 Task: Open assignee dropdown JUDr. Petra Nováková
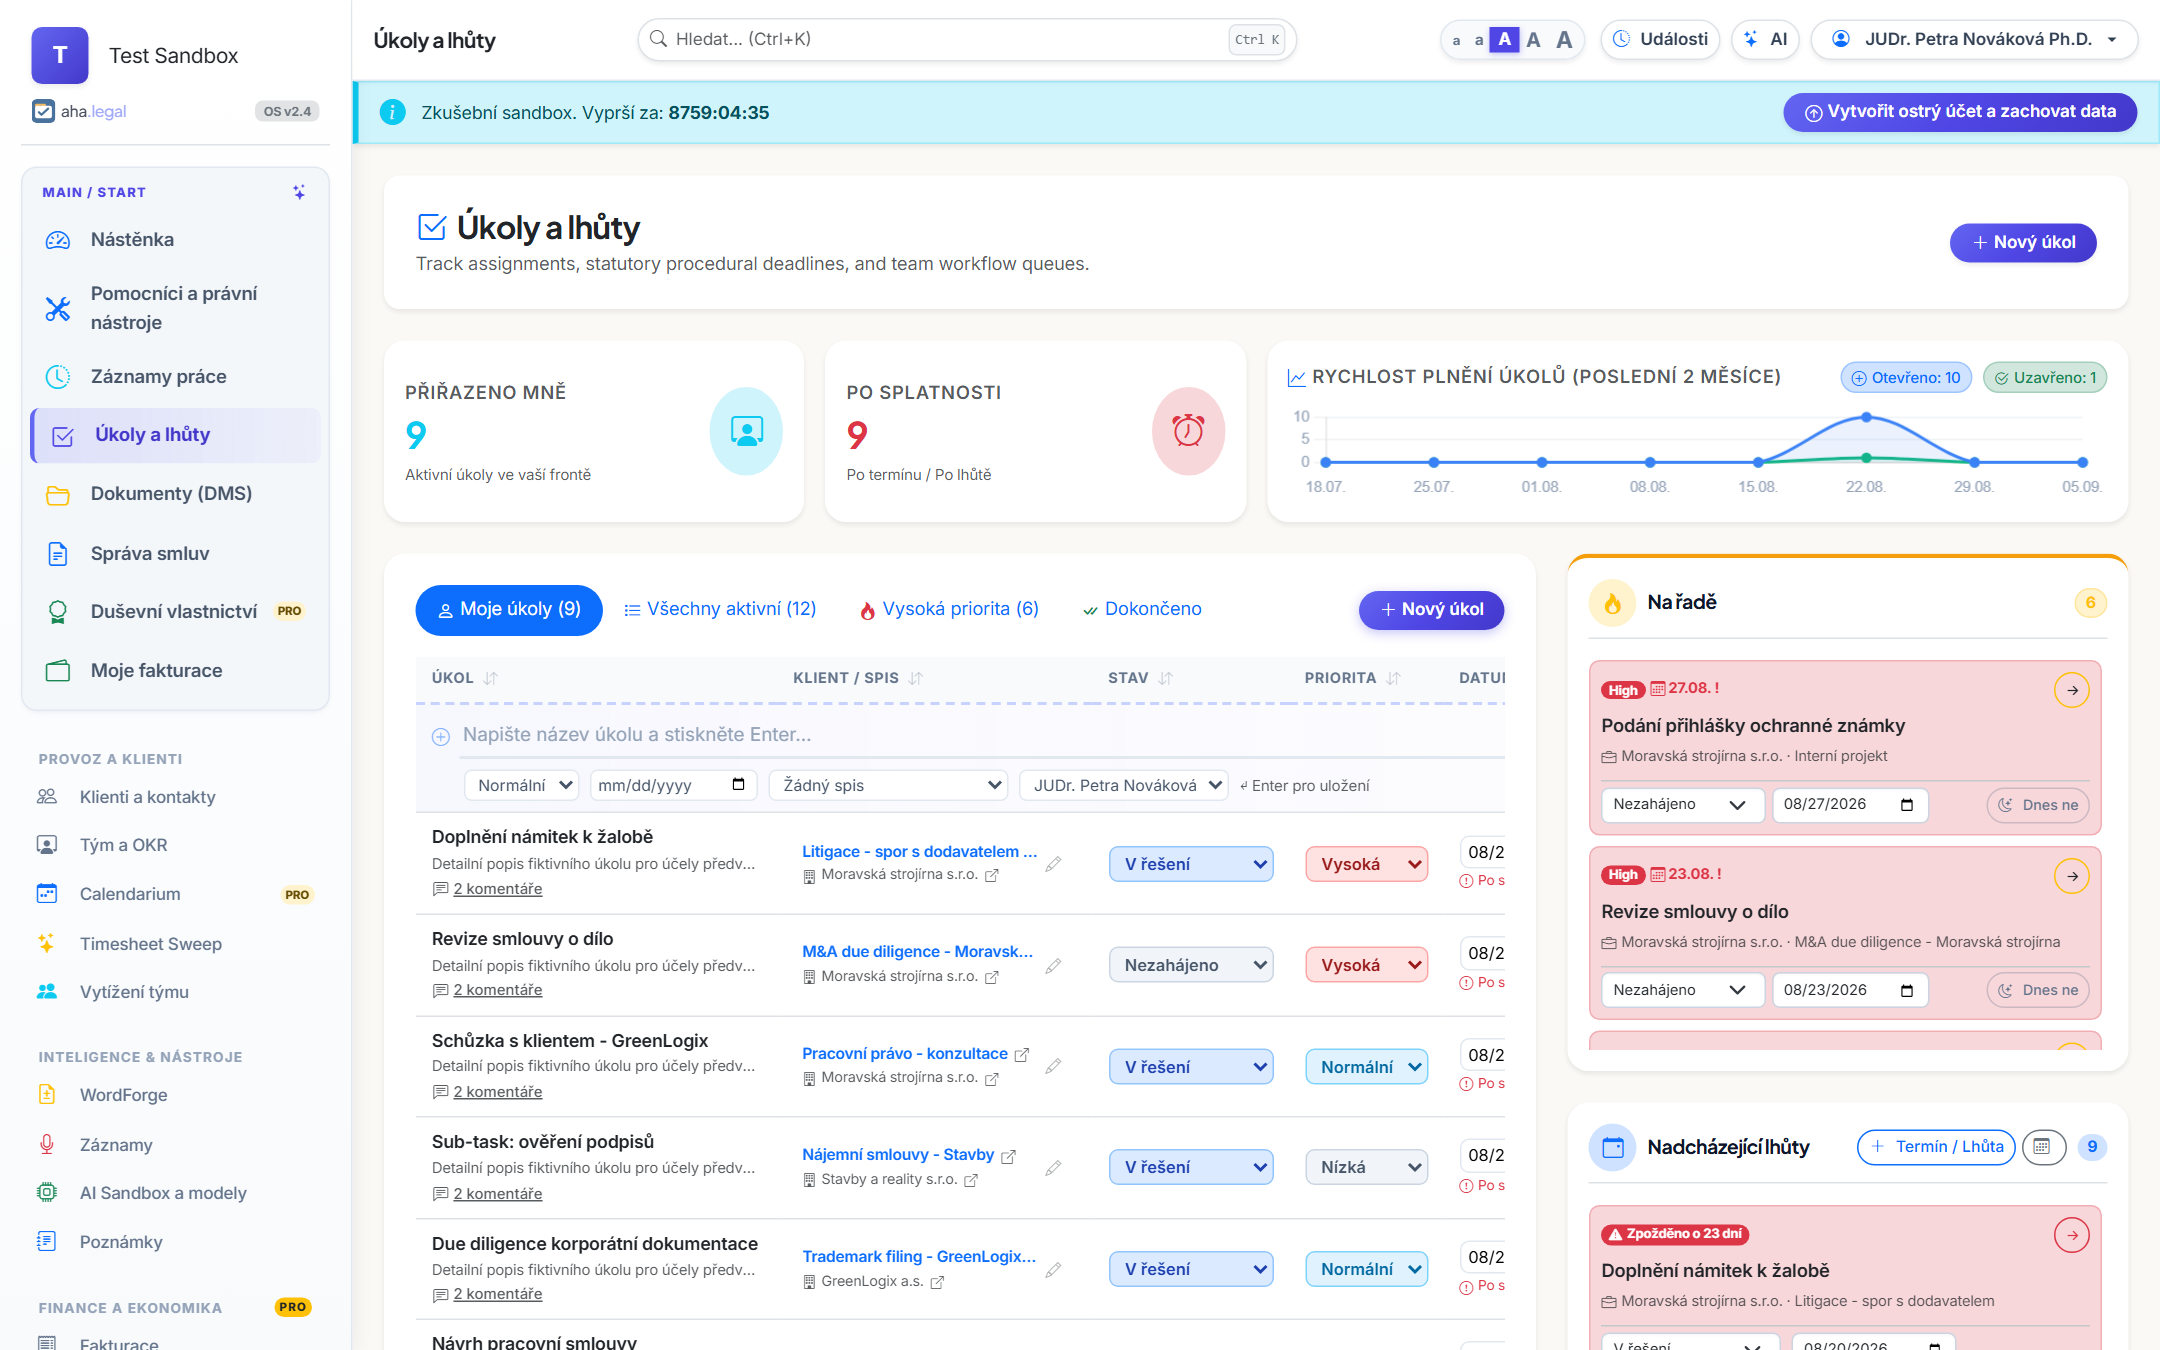point(1124,785)
